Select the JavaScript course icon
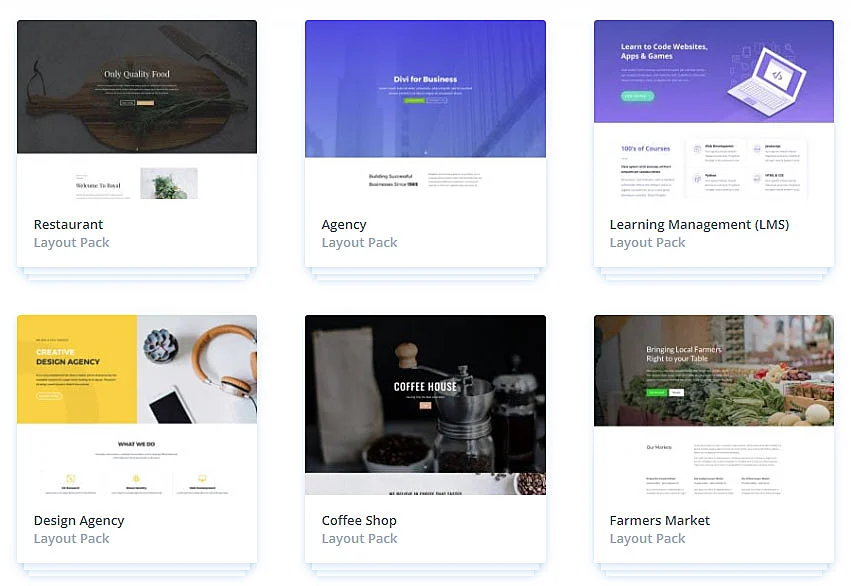The image size is (851, 586). pos(756,148)
